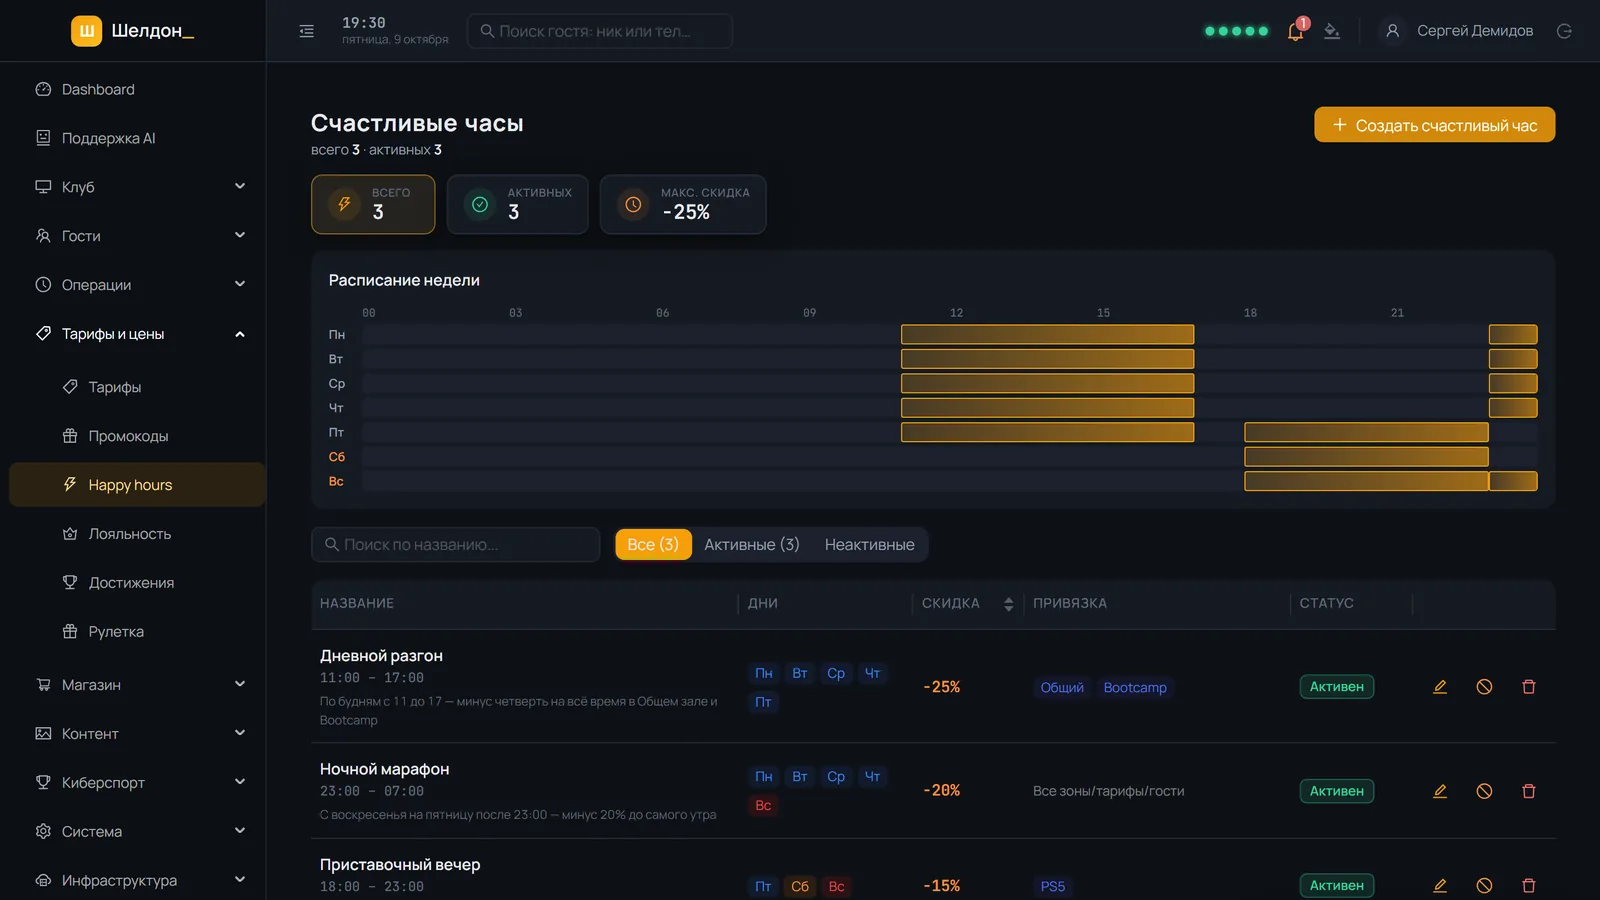Expand the Контент sidebar section
This screenshot has height=900, width=1600.
click(x=138, y=734)
